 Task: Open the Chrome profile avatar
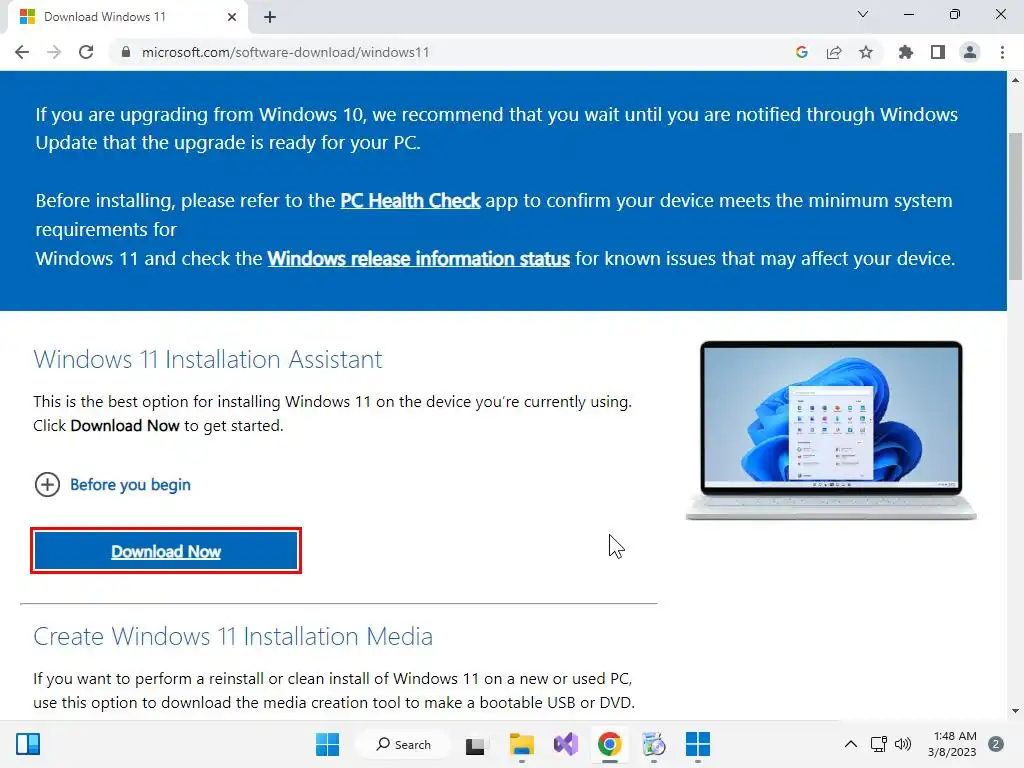click(x=970, y=52)
